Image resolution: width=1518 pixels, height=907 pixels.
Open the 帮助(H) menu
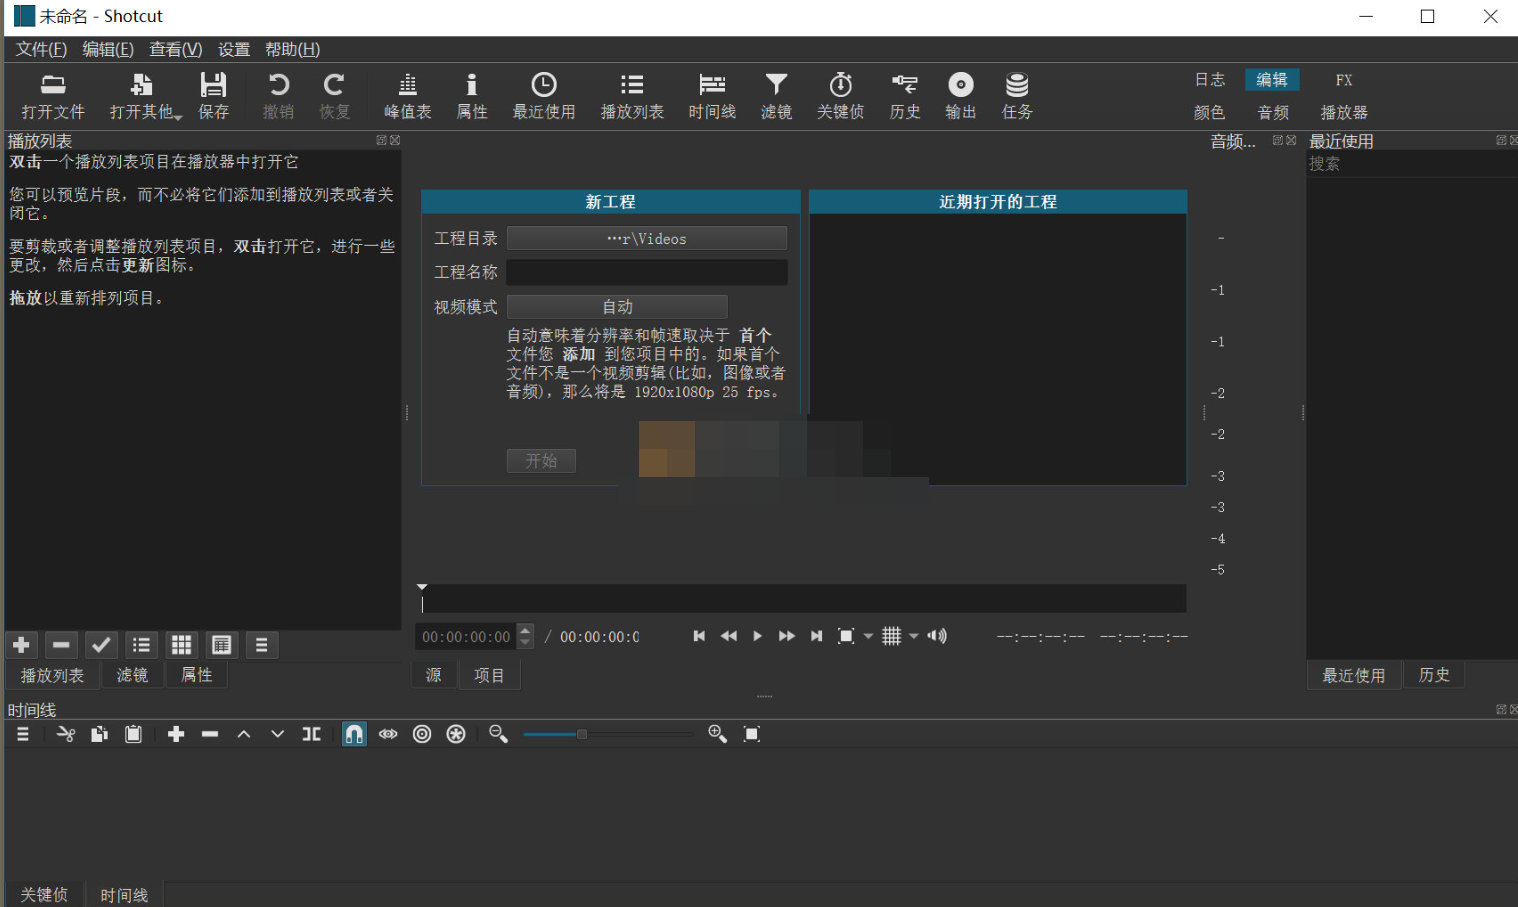pos(292,48)
